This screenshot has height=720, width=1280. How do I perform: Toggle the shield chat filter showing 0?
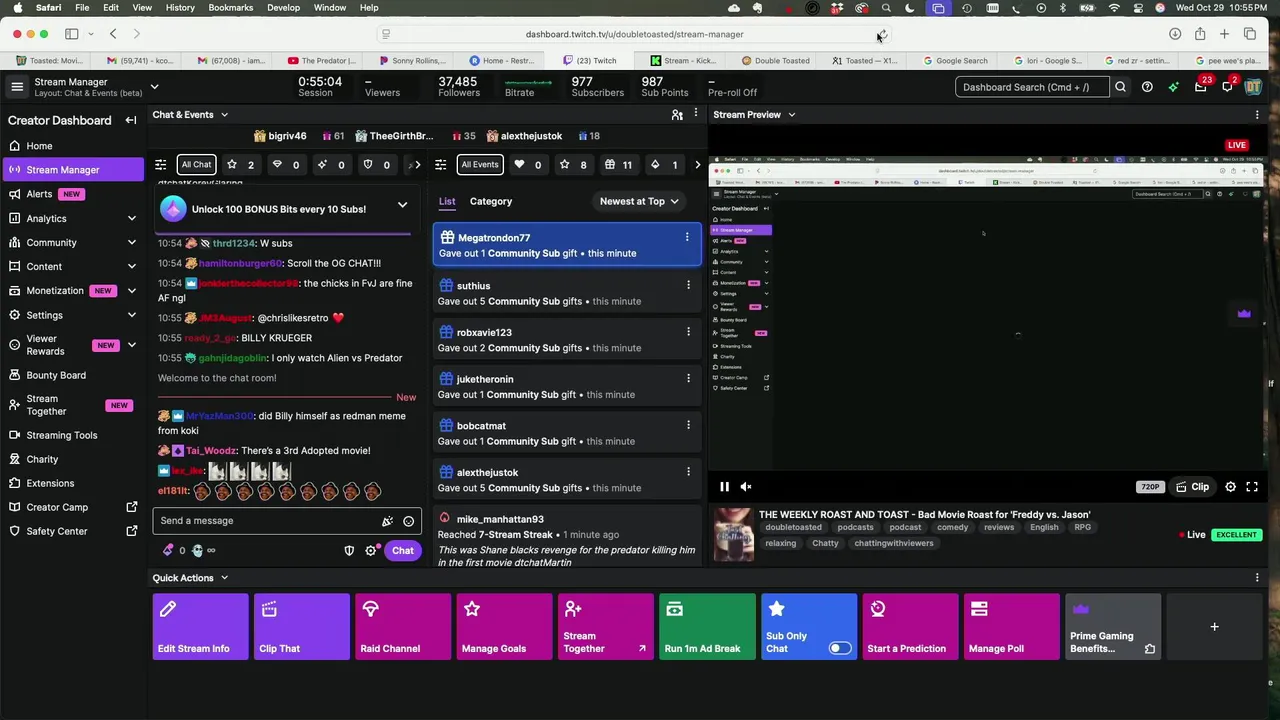click(x=377, y=165)
